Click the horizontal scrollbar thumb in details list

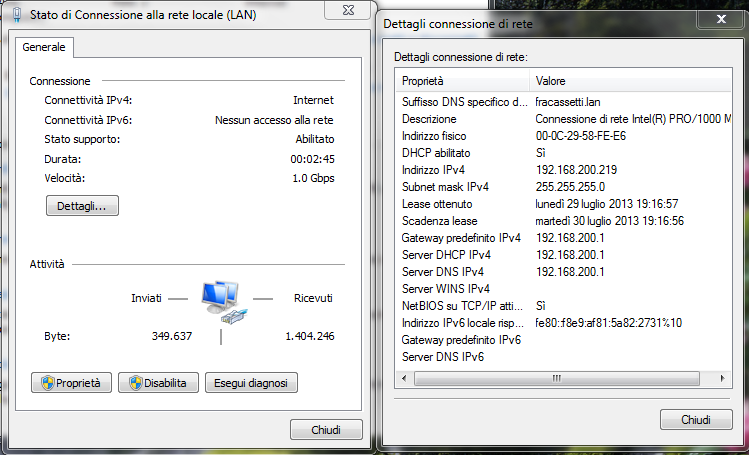click(556, 378)
